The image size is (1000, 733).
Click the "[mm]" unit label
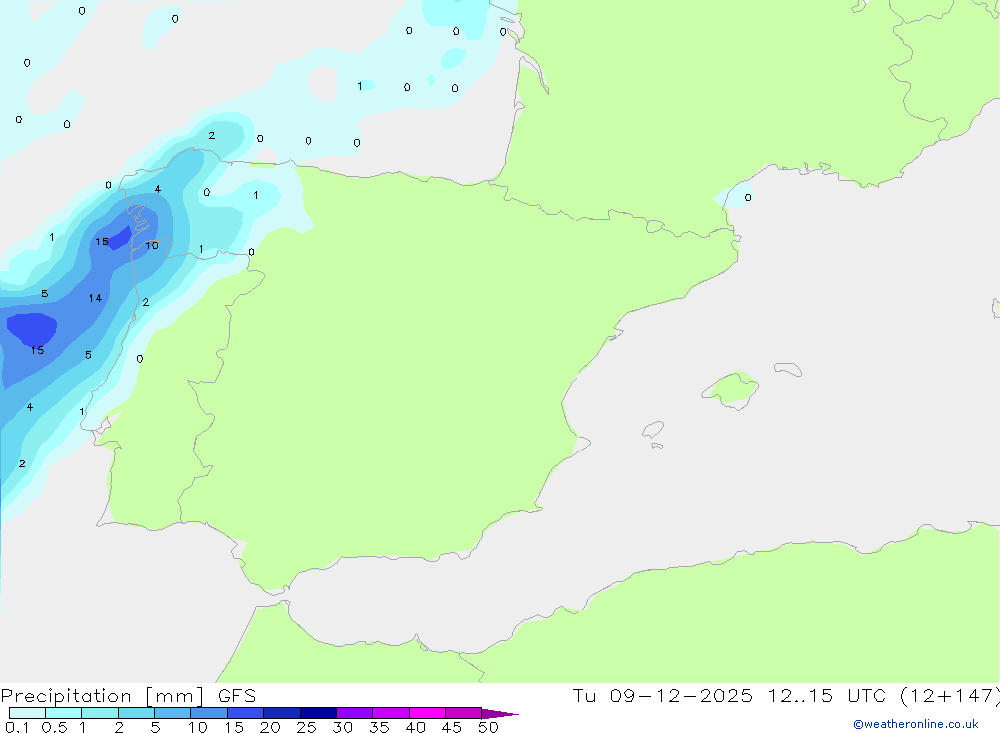[x=175, y=696]
